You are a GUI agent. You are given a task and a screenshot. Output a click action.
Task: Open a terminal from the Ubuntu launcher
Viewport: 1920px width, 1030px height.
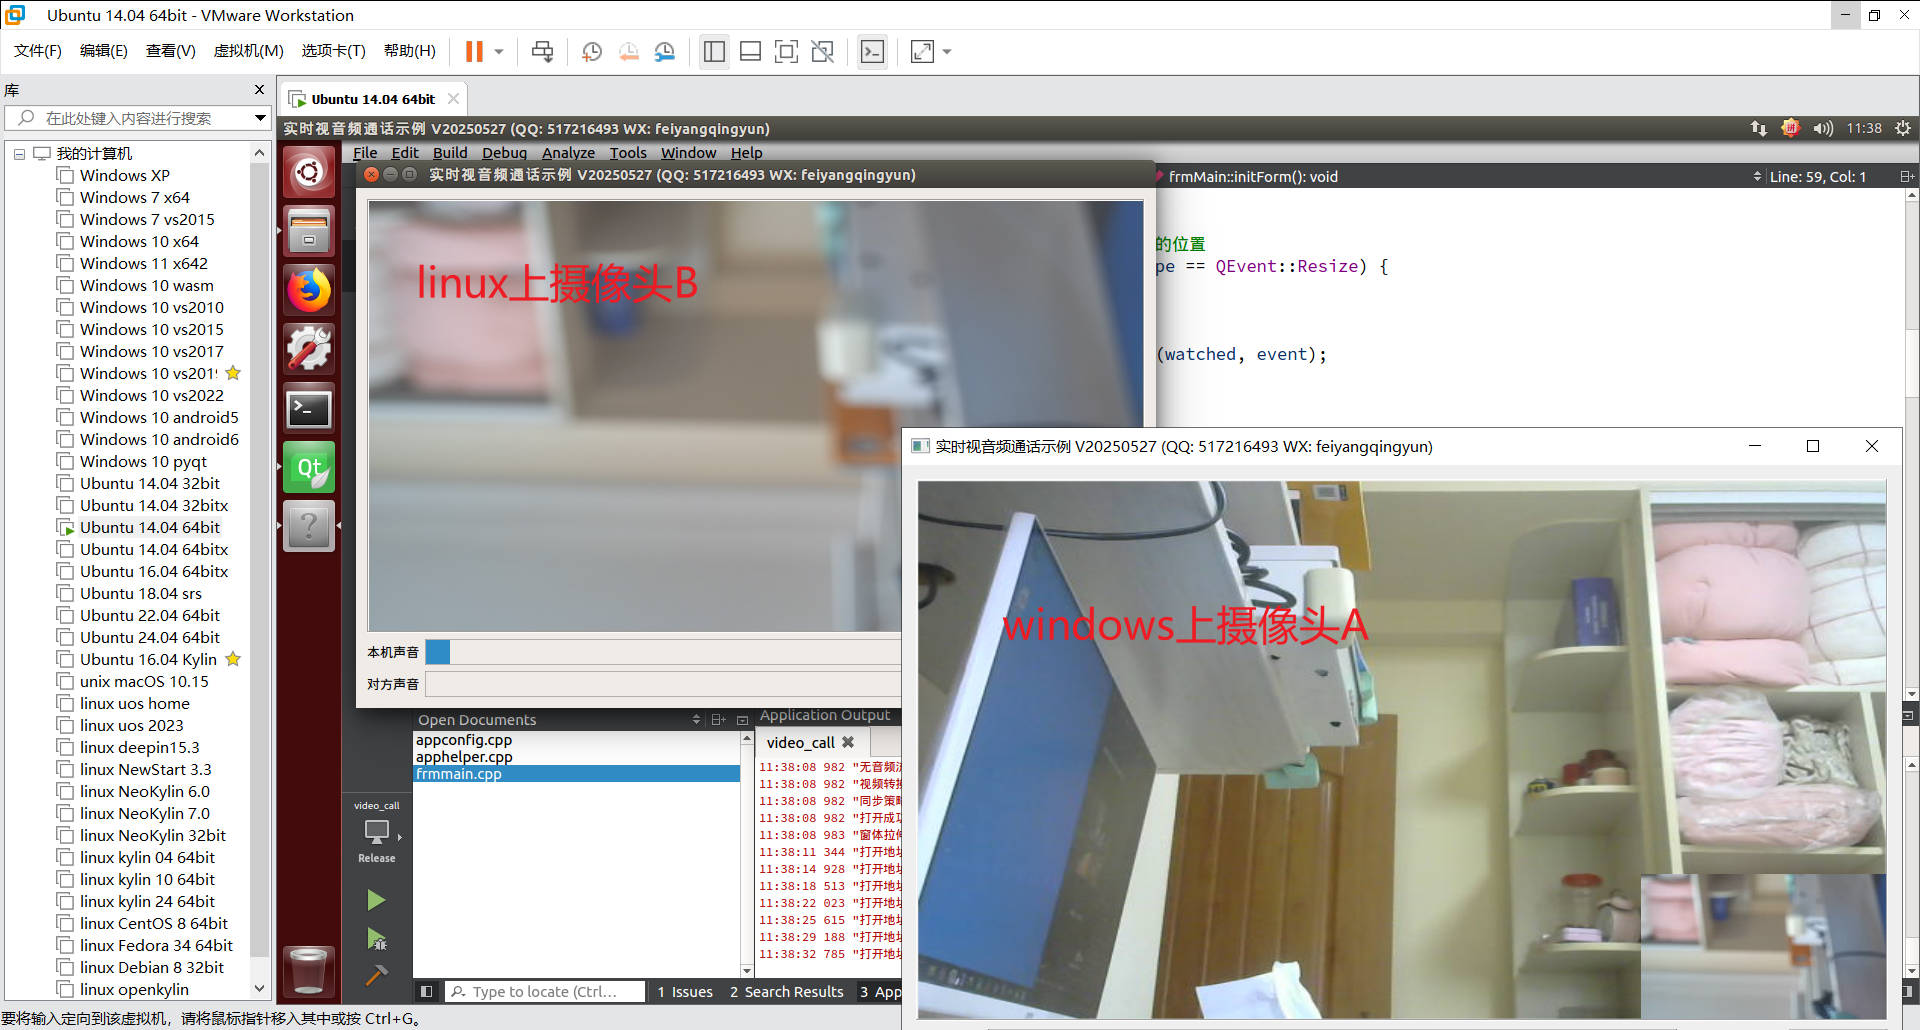coord(308,408)
